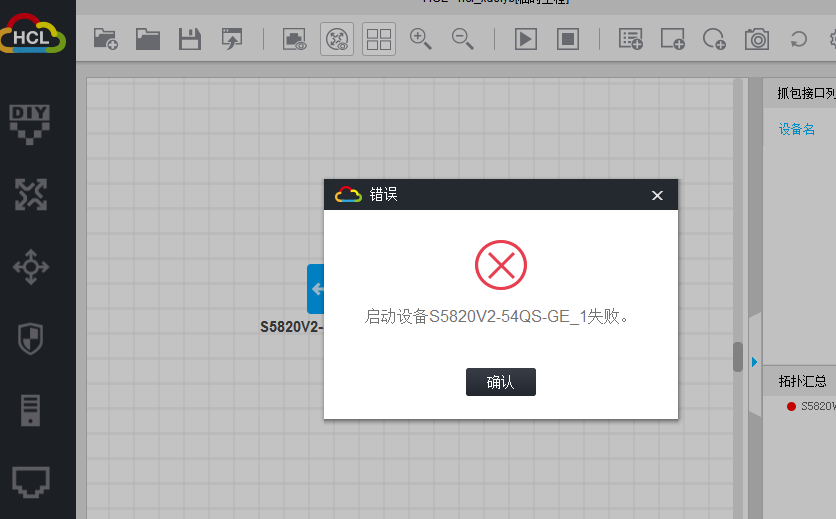Toggle the show interface names icon
The height and width of the screenshot is (519, 836).
(x=294, y=39)
